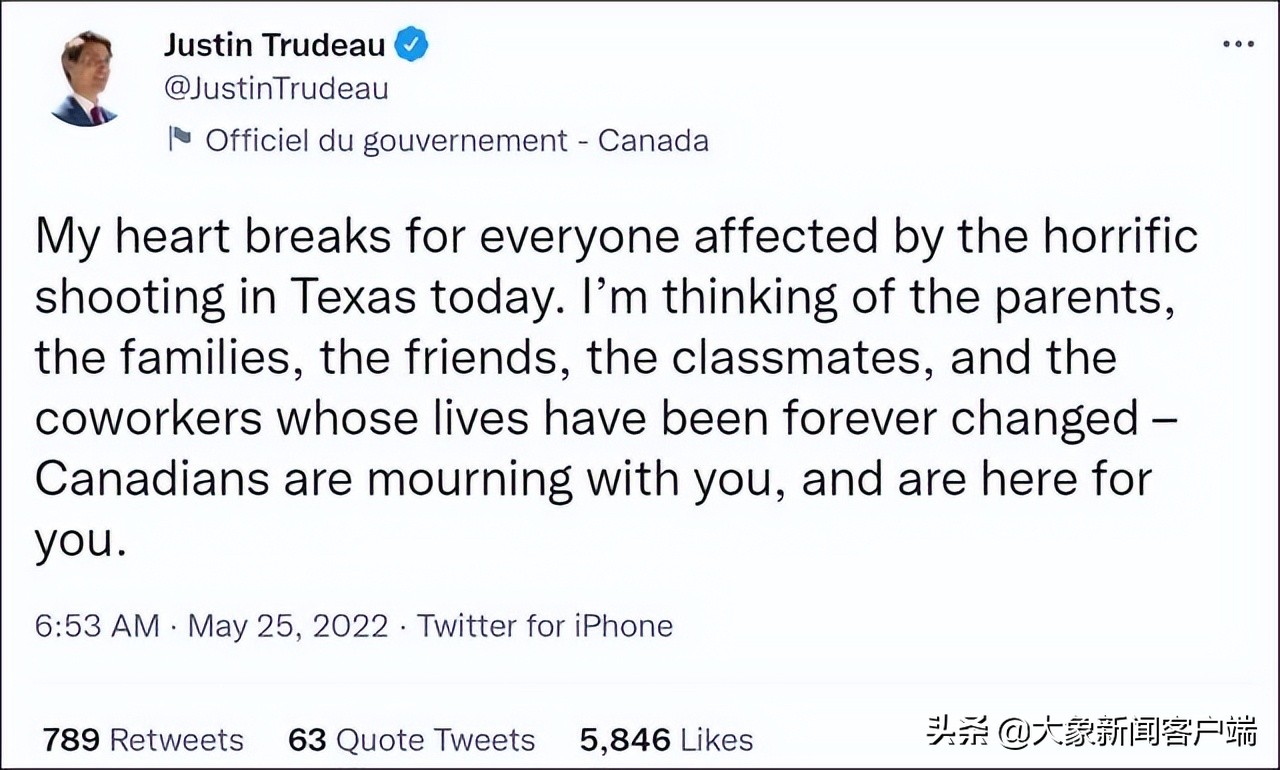
Task: Click the 6:53 AM timestamp
Action: 97,626
